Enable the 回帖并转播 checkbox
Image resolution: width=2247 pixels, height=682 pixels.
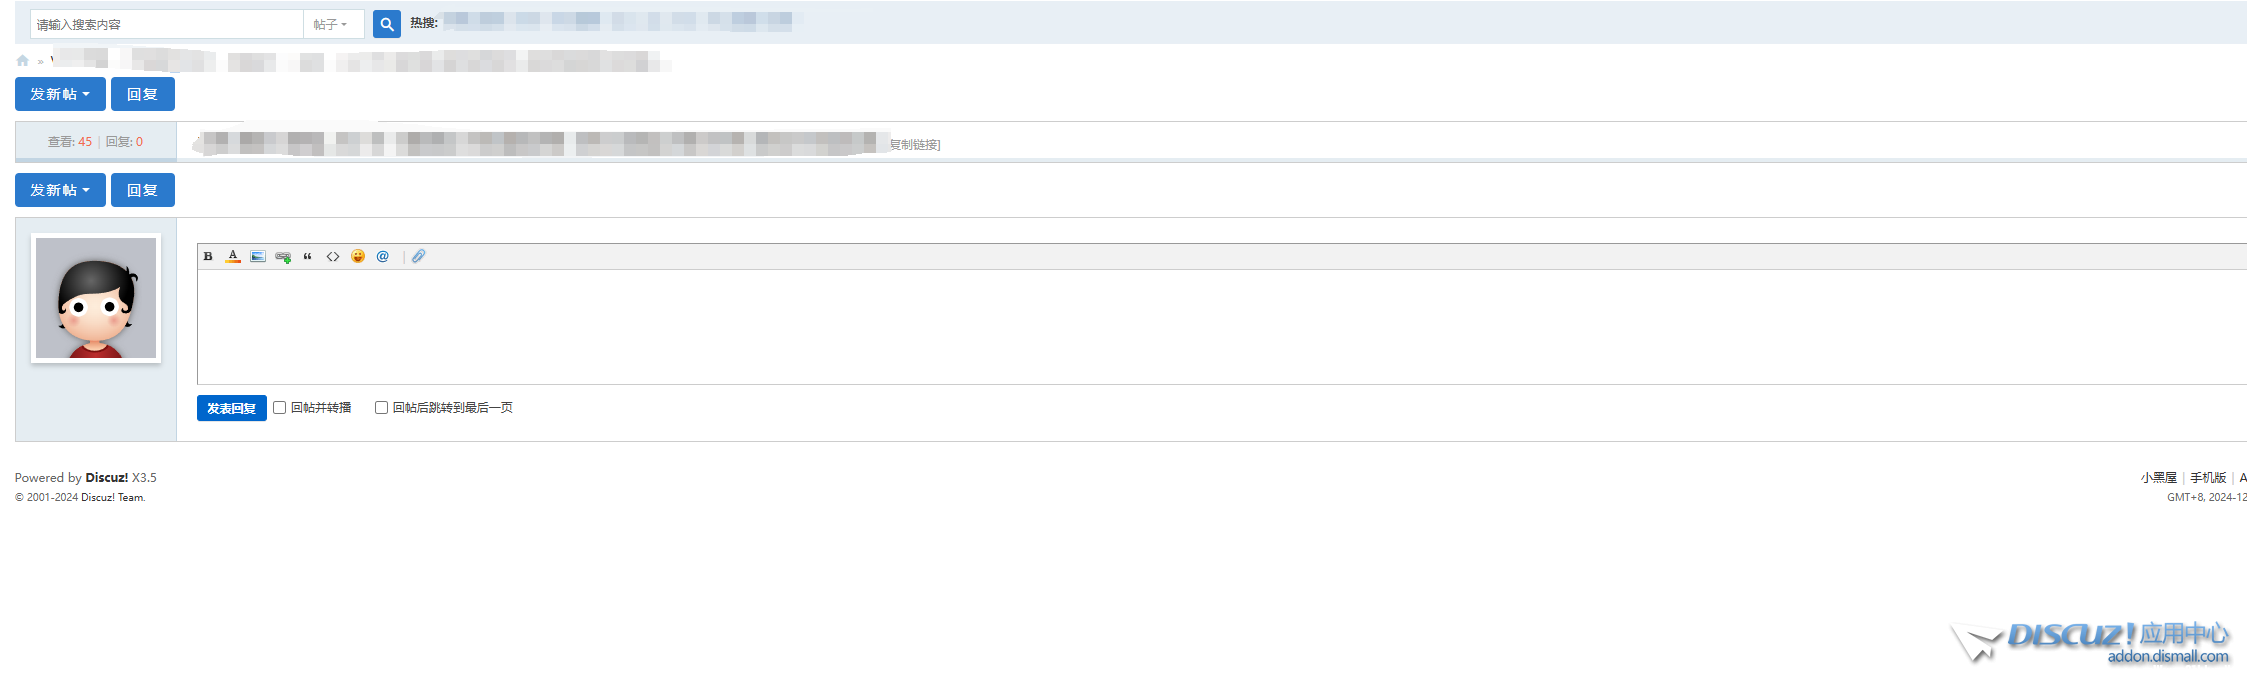(x=280, y=408)
